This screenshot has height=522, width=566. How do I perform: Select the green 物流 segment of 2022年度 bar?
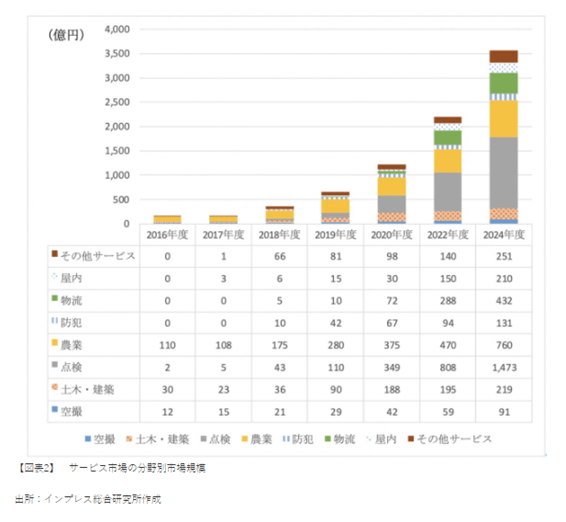448,138
